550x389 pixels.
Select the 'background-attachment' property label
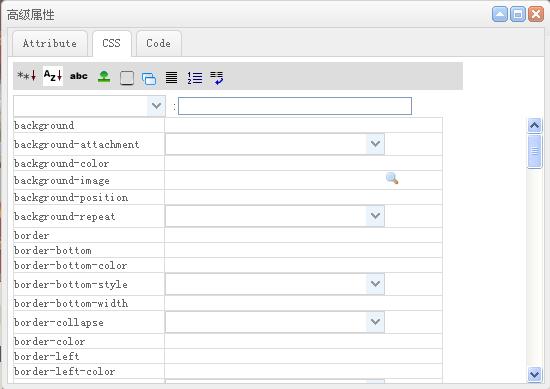(76, 144)
